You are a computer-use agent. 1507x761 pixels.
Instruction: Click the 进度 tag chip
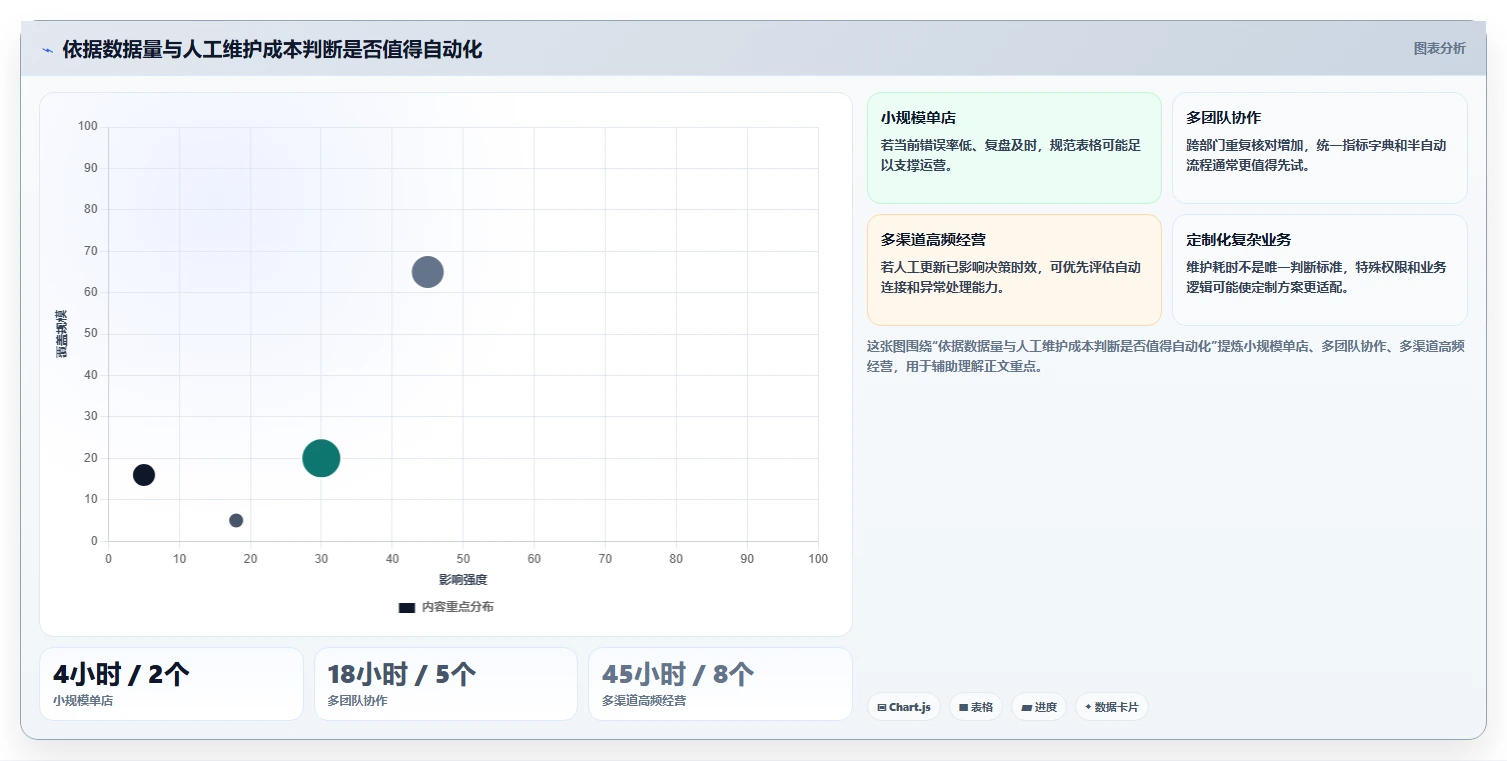[x=1039, y=707]
